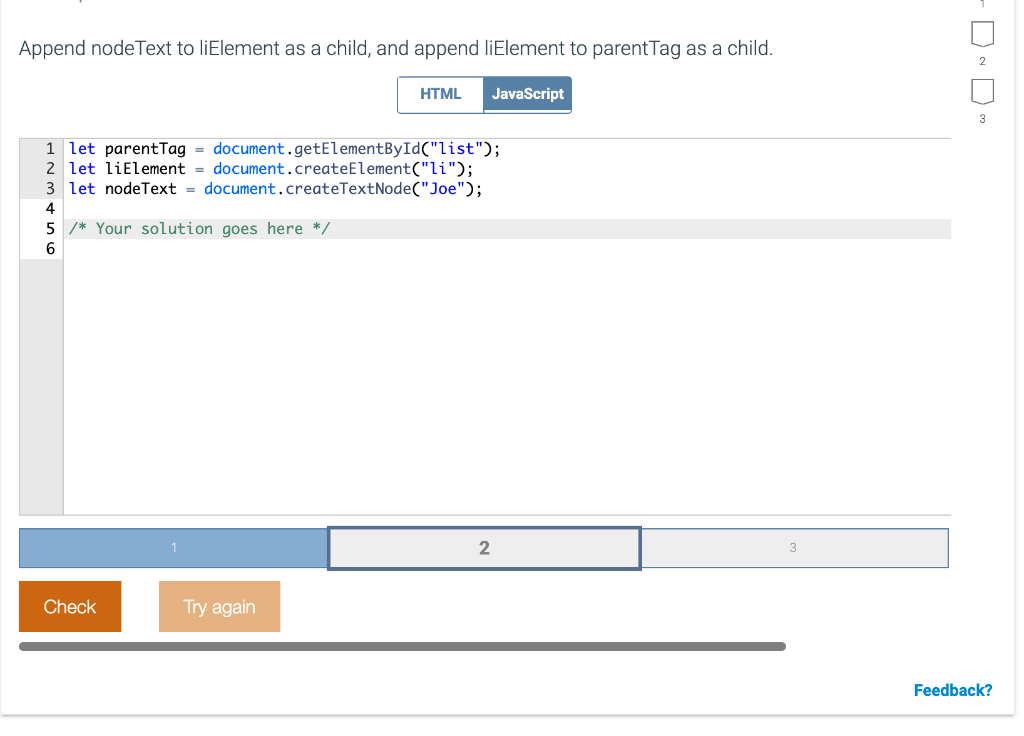Image resolution: width=1024 pixels, height=736 pixels.
Task: Click the activity instructions text
Action: (397, 47)
